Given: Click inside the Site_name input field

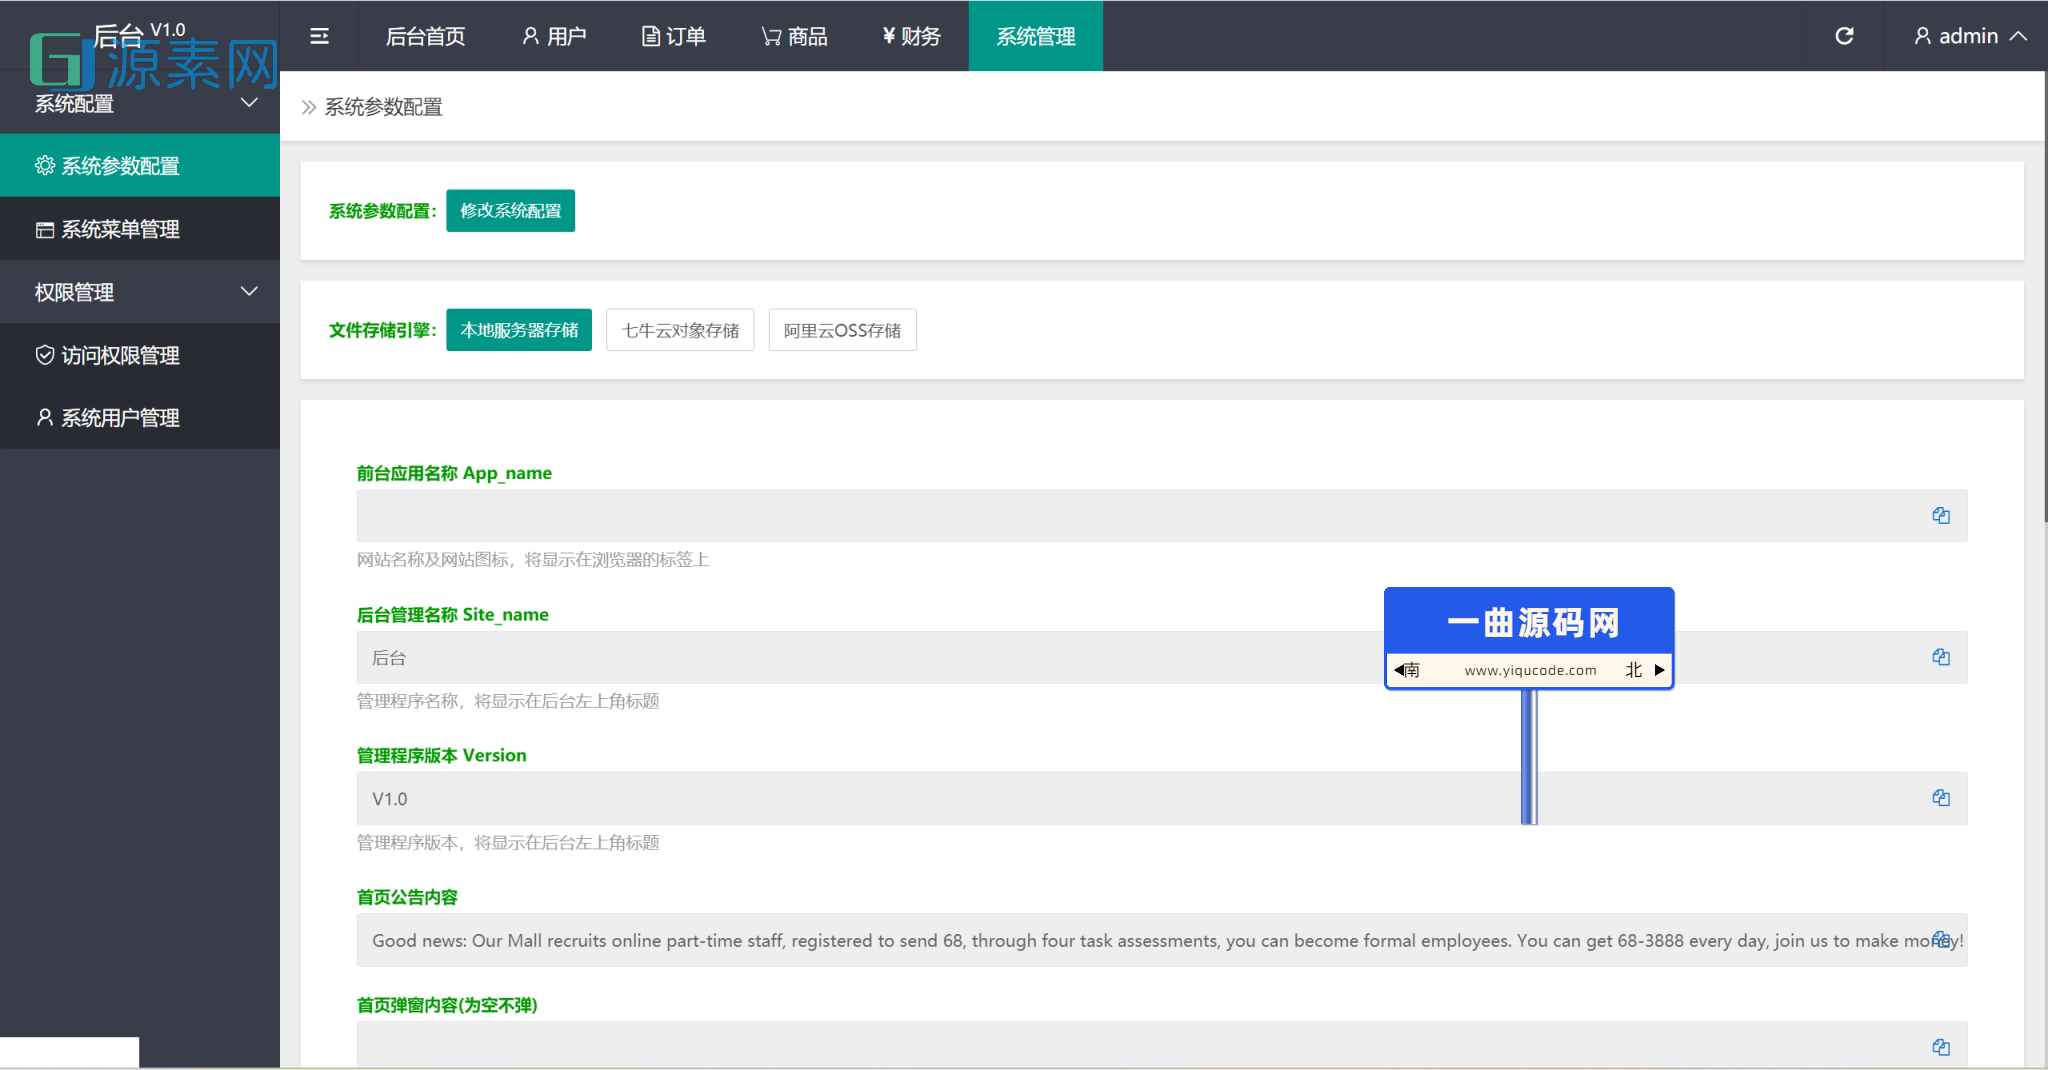Looking at the screenshot, I should click(x=800, y=657).
